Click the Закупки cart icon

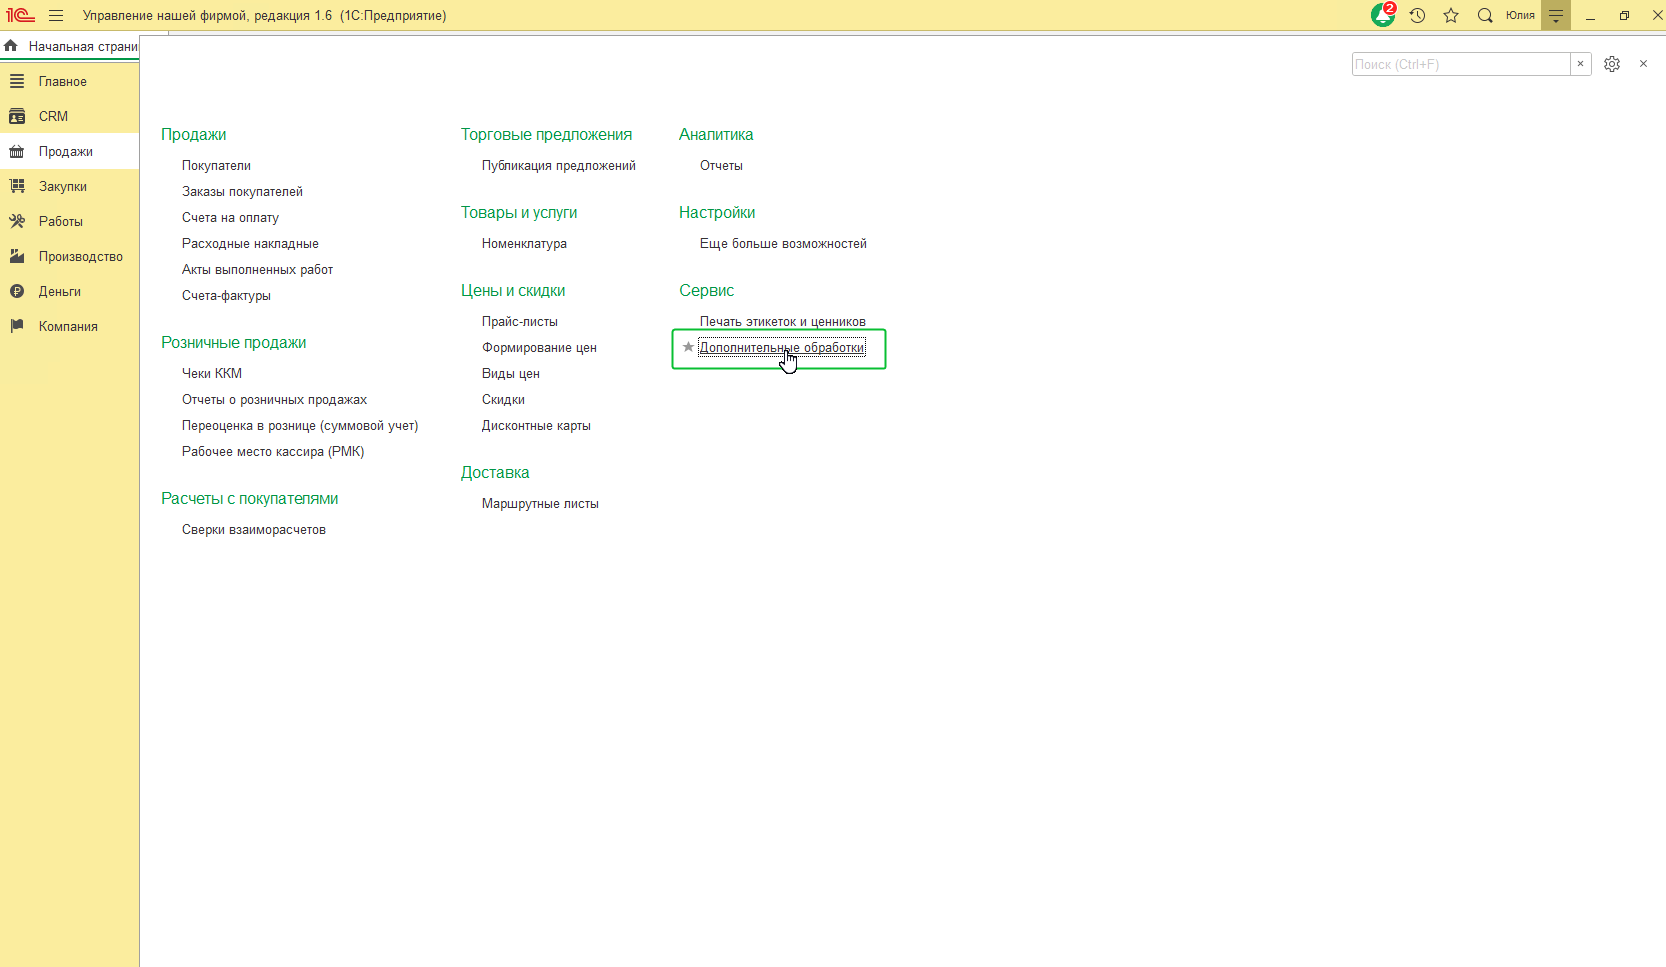click(x=17, y=186)
